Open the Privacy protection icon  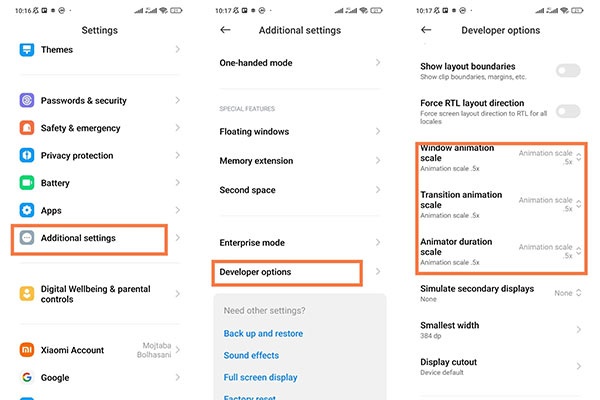point(26,156)
